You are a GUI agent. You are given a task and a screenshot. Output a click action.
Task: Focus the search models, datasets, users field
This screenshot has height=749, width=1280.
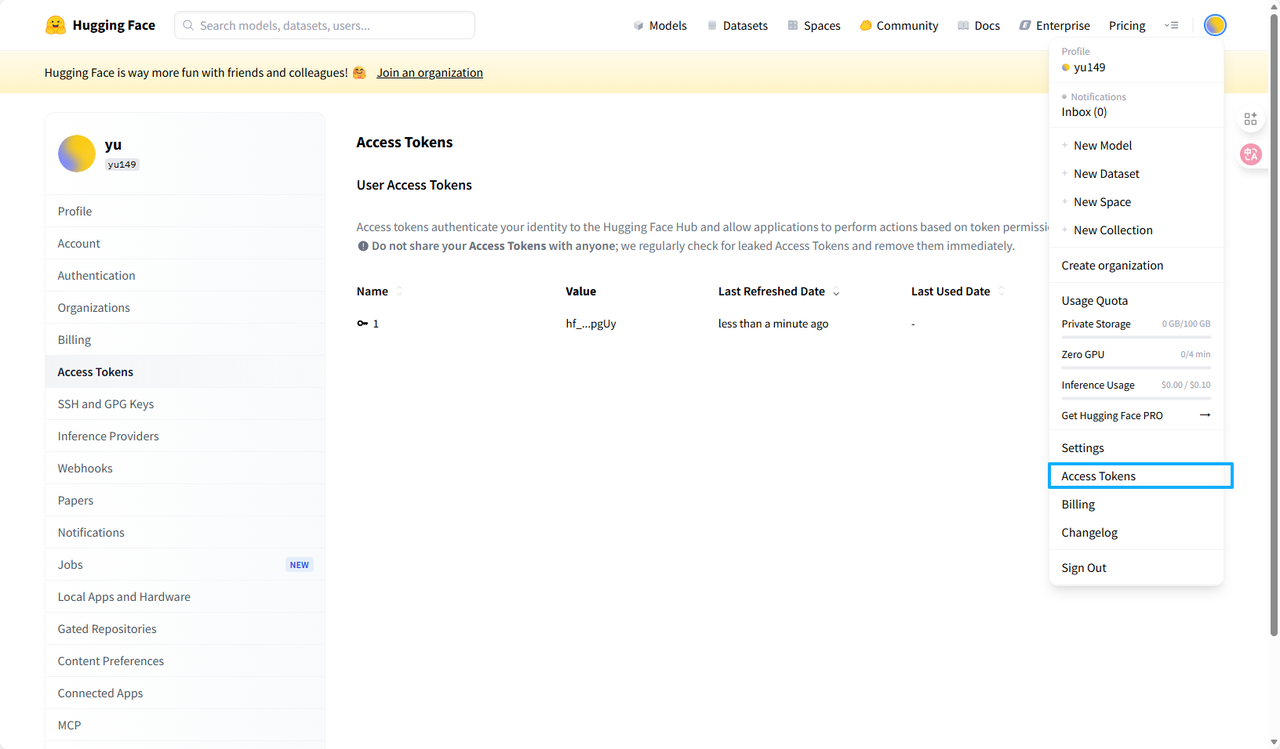(325, 25)
